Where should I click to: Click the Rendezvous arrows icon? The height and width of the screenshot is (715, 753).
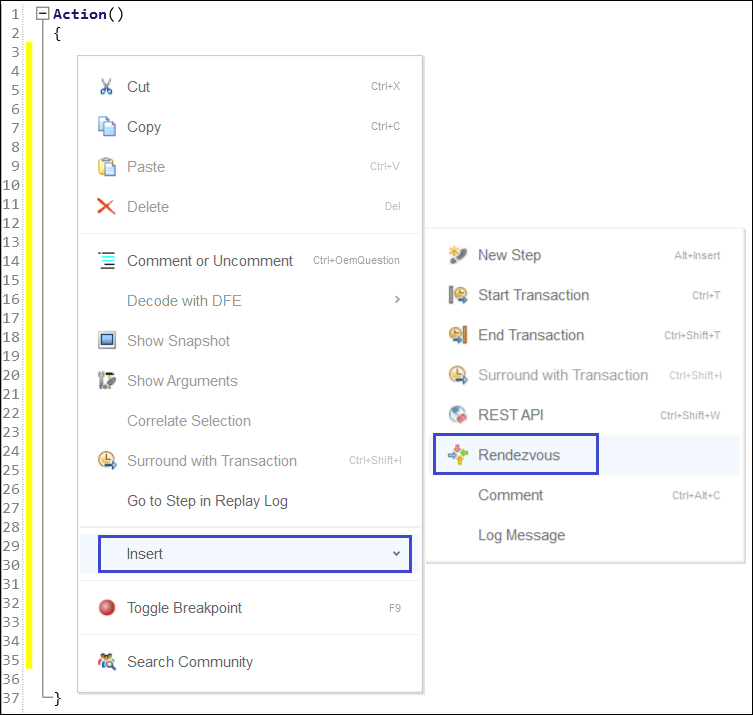pyautogui.click(x=458, y=455)
